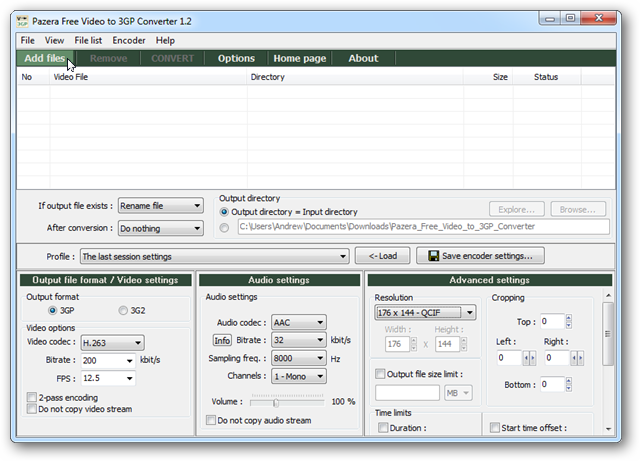Open the Encoder menu
This screenshot has height=461, width=640.
pyautogui.click(x=129, y=40)
